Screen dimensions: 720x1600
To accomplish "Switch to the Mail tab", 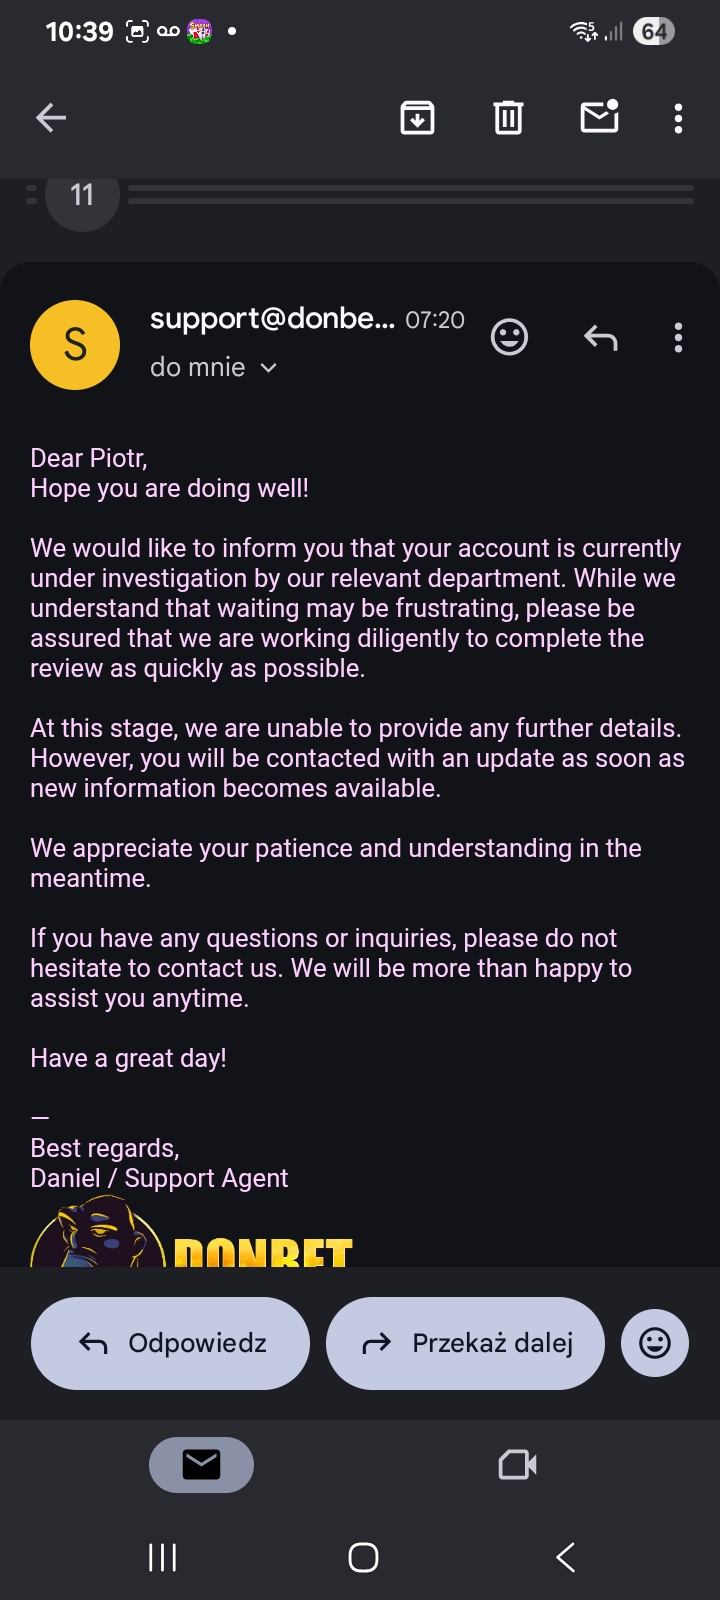I will click(201, 1465).
